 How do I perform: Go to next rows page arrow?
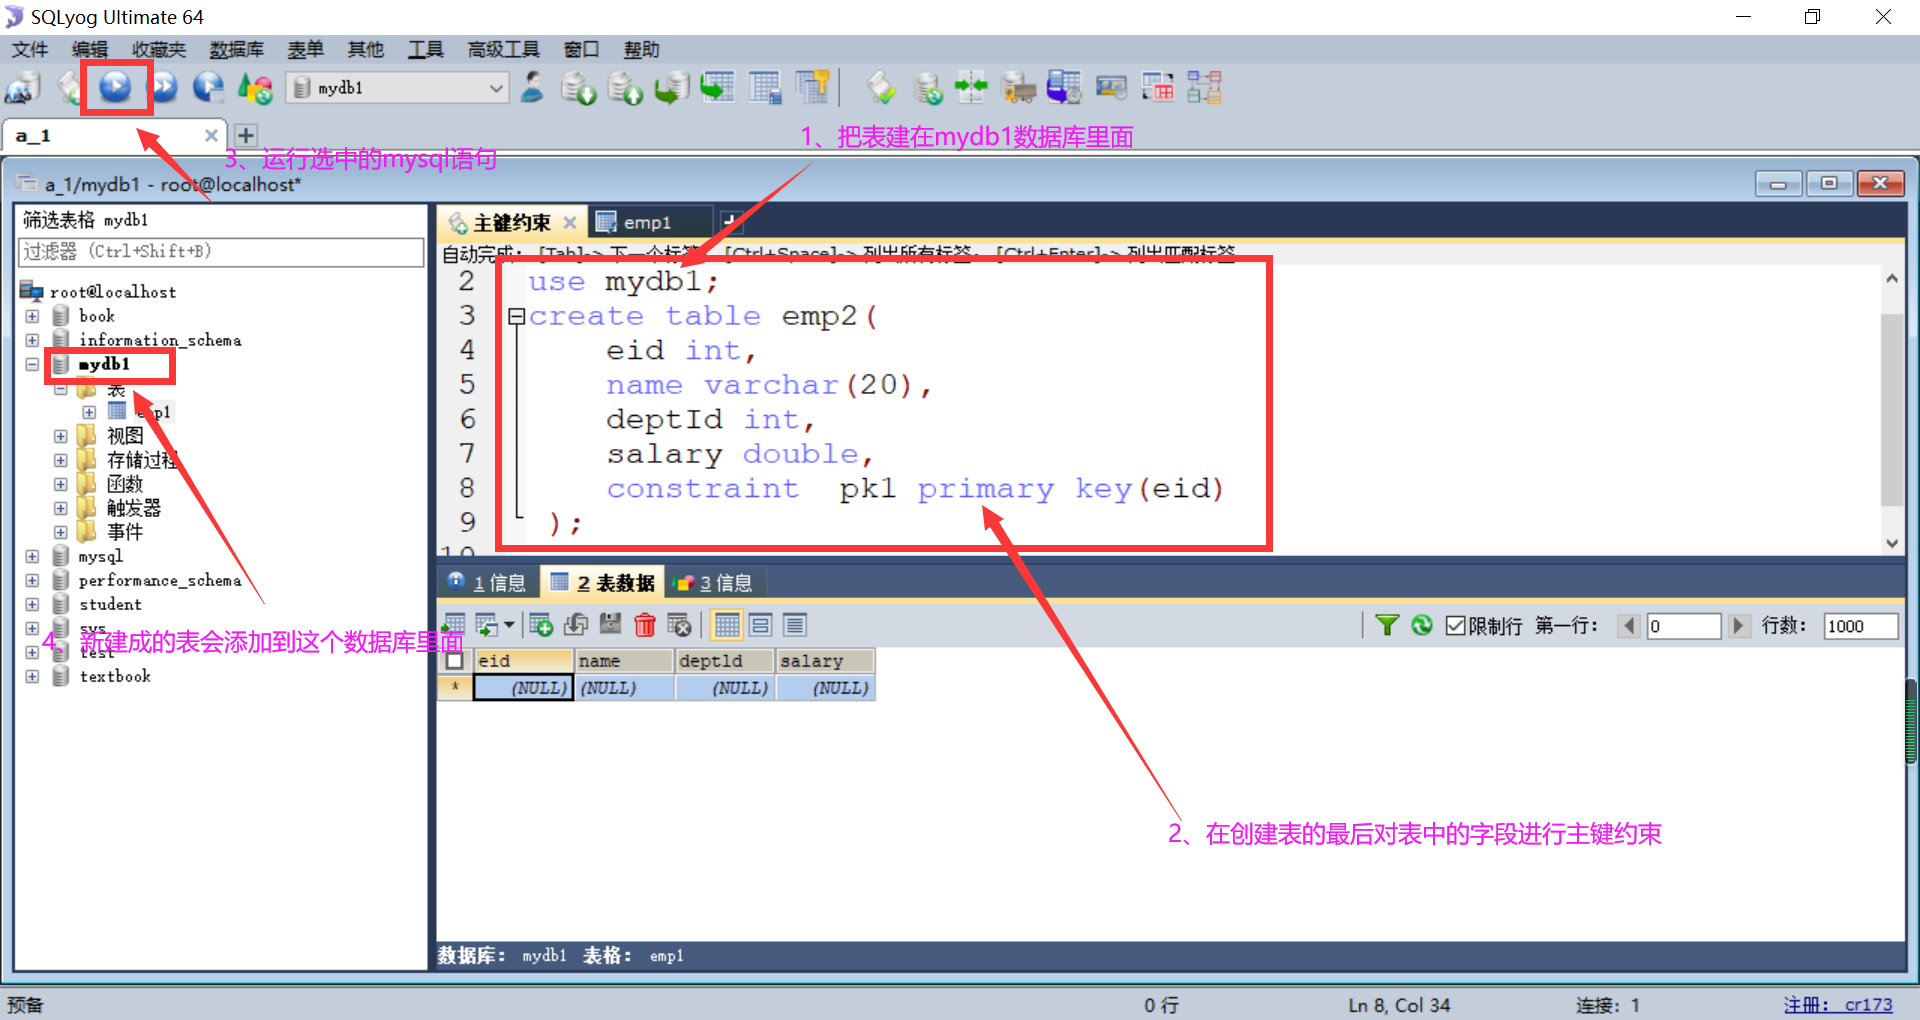(1738, 626)
